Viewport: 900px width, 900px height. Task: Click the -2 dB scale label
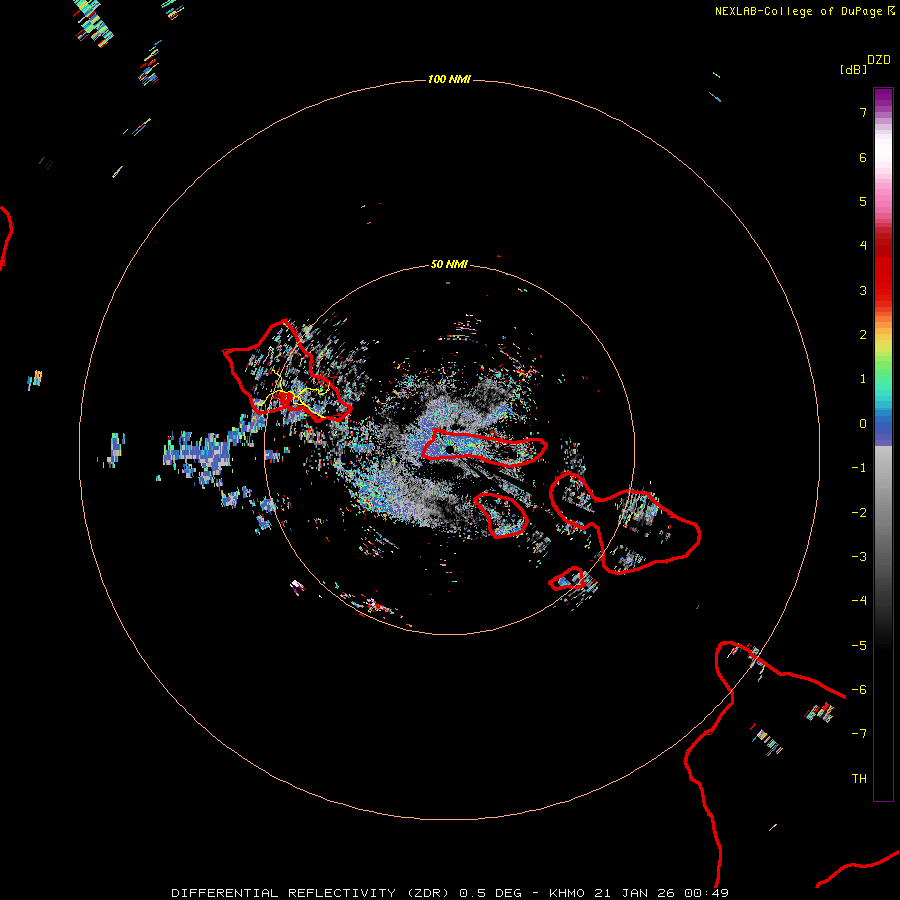point(859,513)
